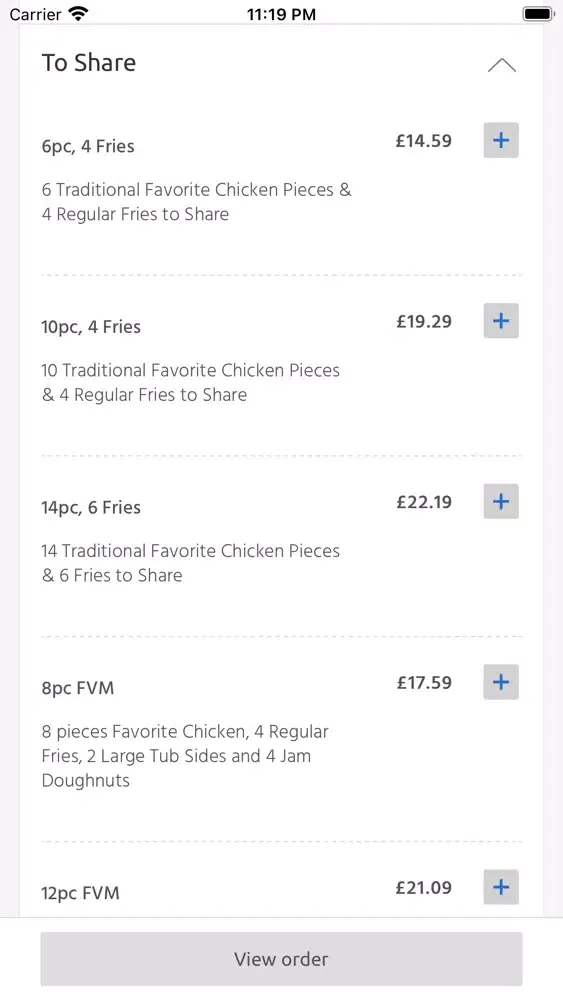Viewport: 563px width, 1000px height.
Task: Add 6pc, 4 Fries to order
Action: [501, 140]
